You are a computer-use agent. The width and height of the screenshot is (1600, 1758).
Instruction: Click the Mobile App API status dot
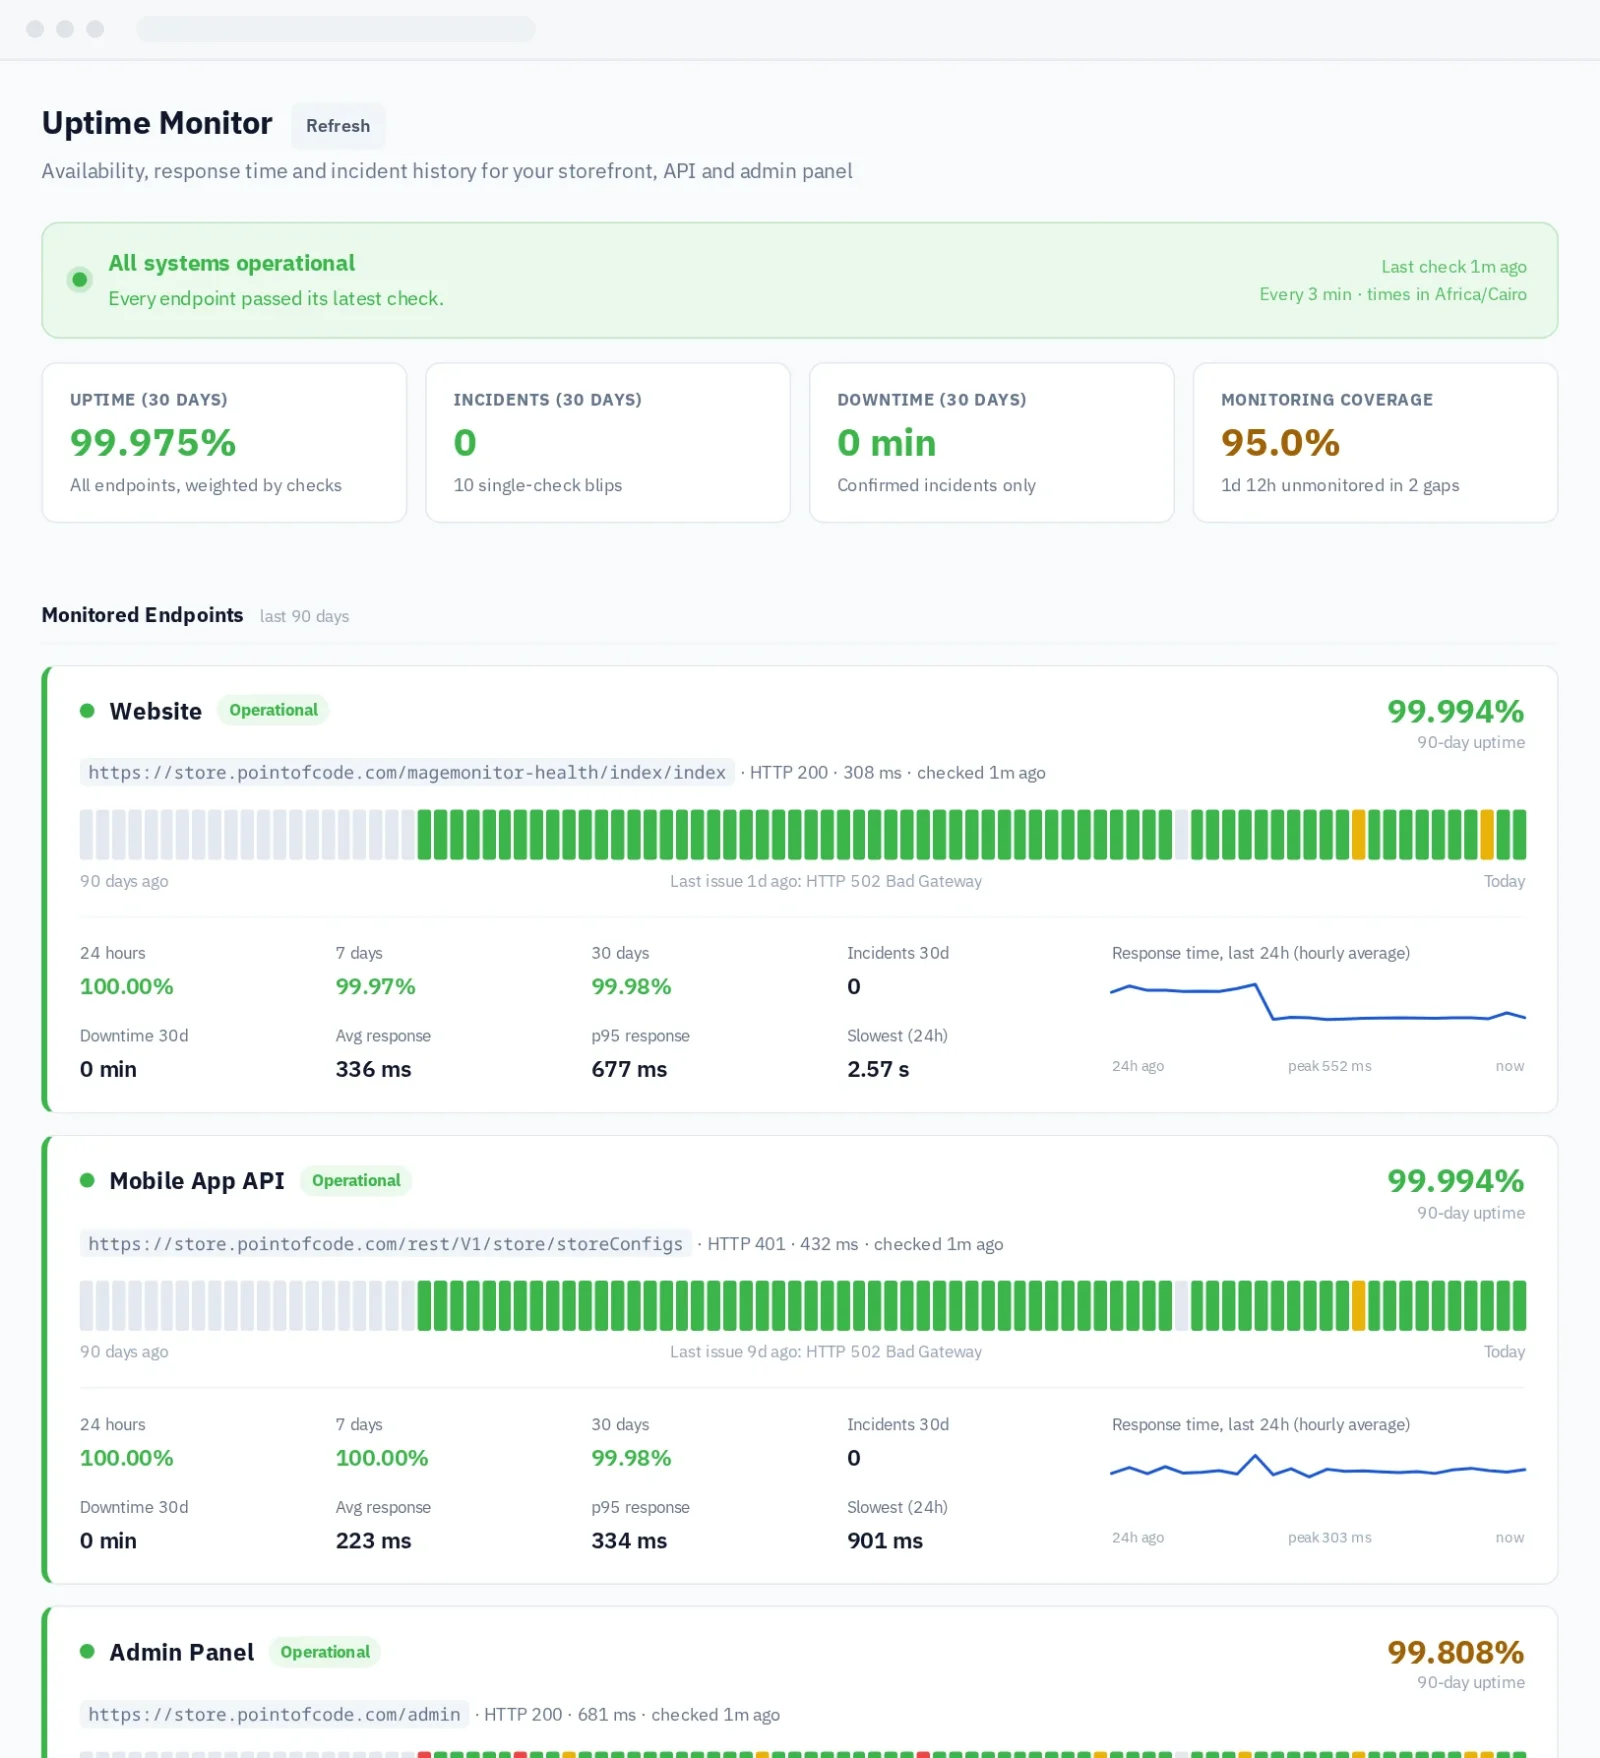tap(87, 1181)
